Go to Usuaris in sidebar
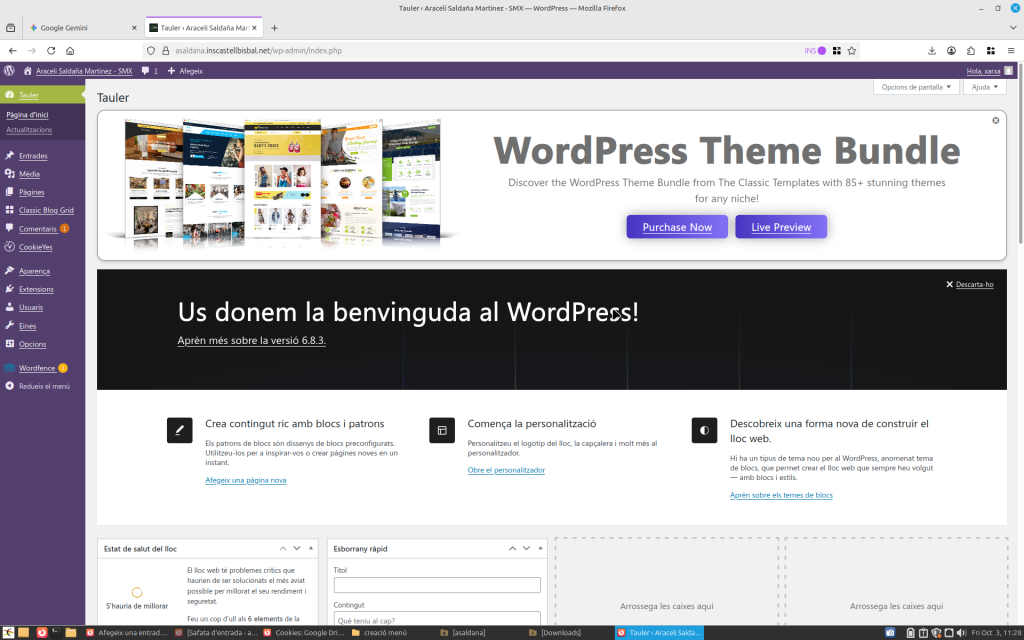 tap(31, 307)
